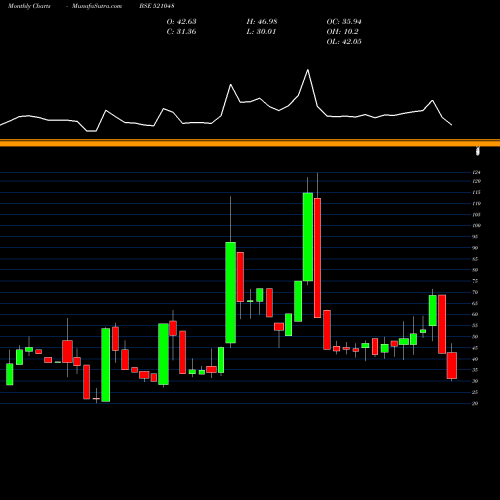The image size is (500, 500).
Task: Click the open value 'O: 42.63'
Action: point(181,22)
